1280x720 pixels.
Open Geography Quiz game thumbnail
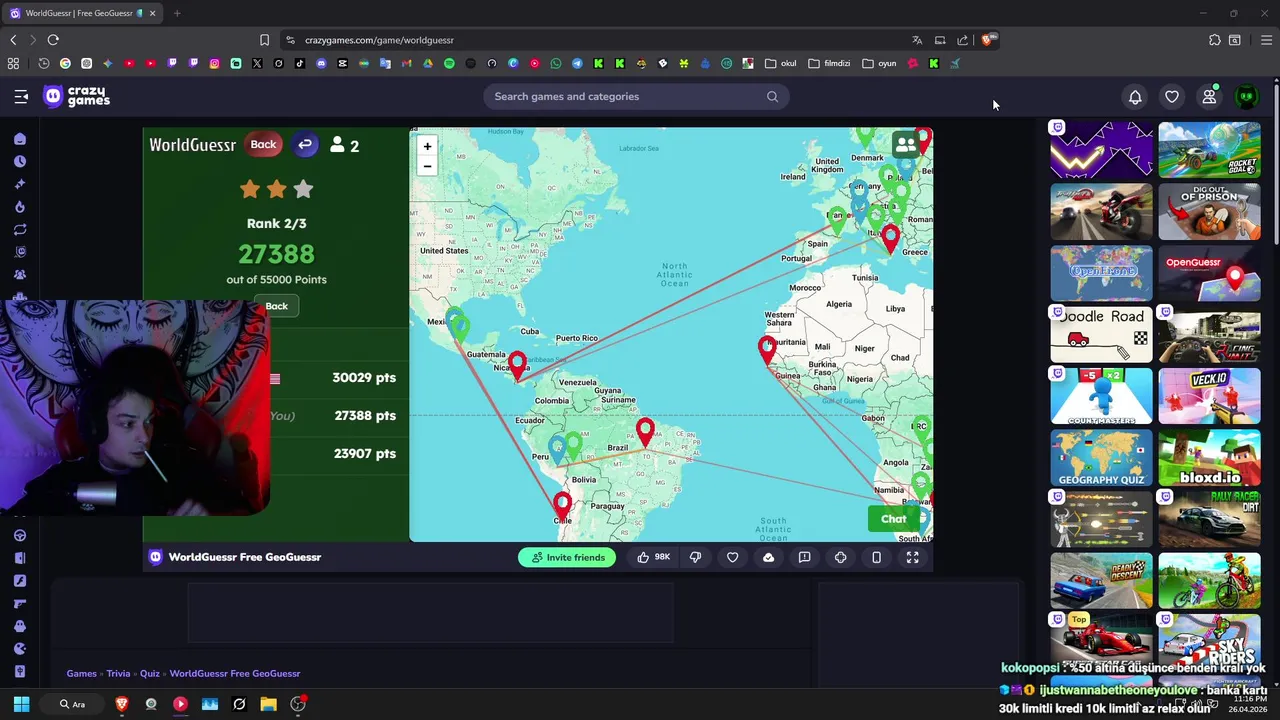[1101, 458]
